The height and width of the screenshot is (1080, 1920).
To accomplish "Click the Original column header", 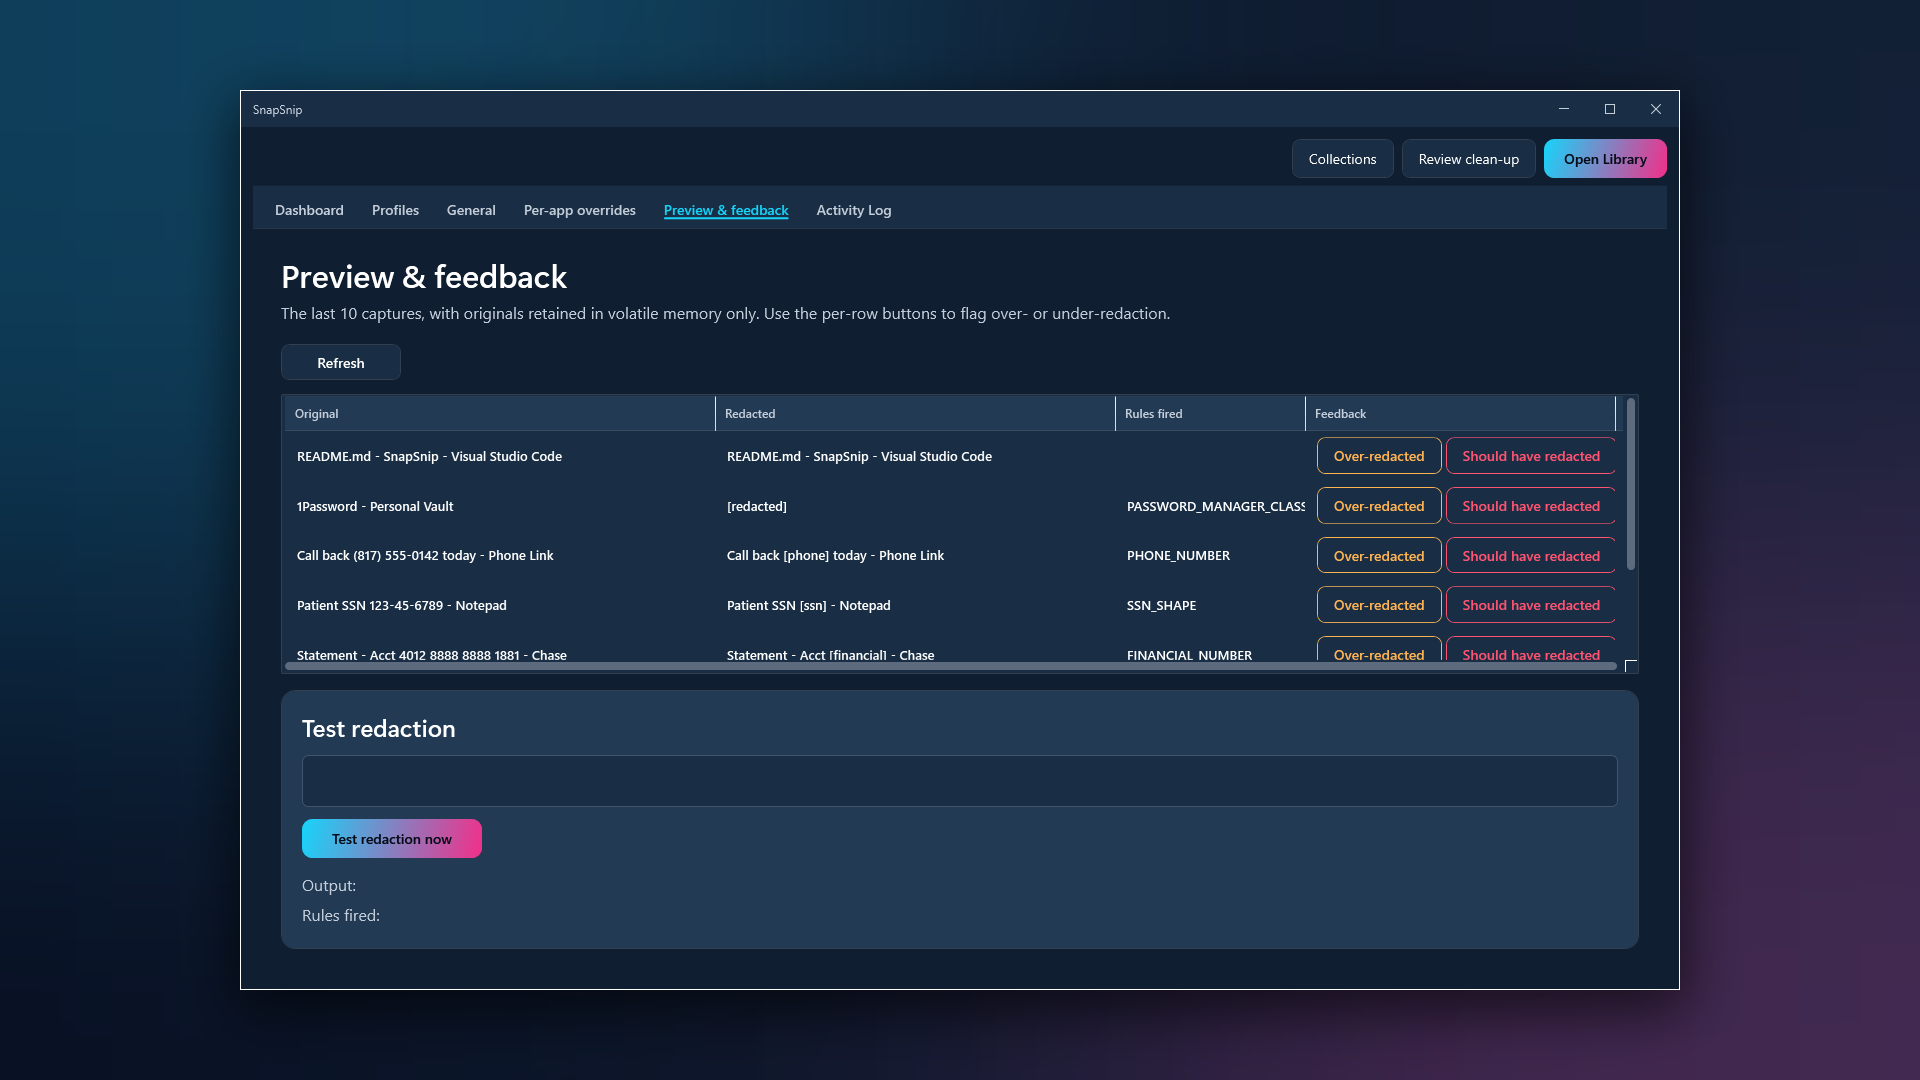I will (x=500, y=414).
